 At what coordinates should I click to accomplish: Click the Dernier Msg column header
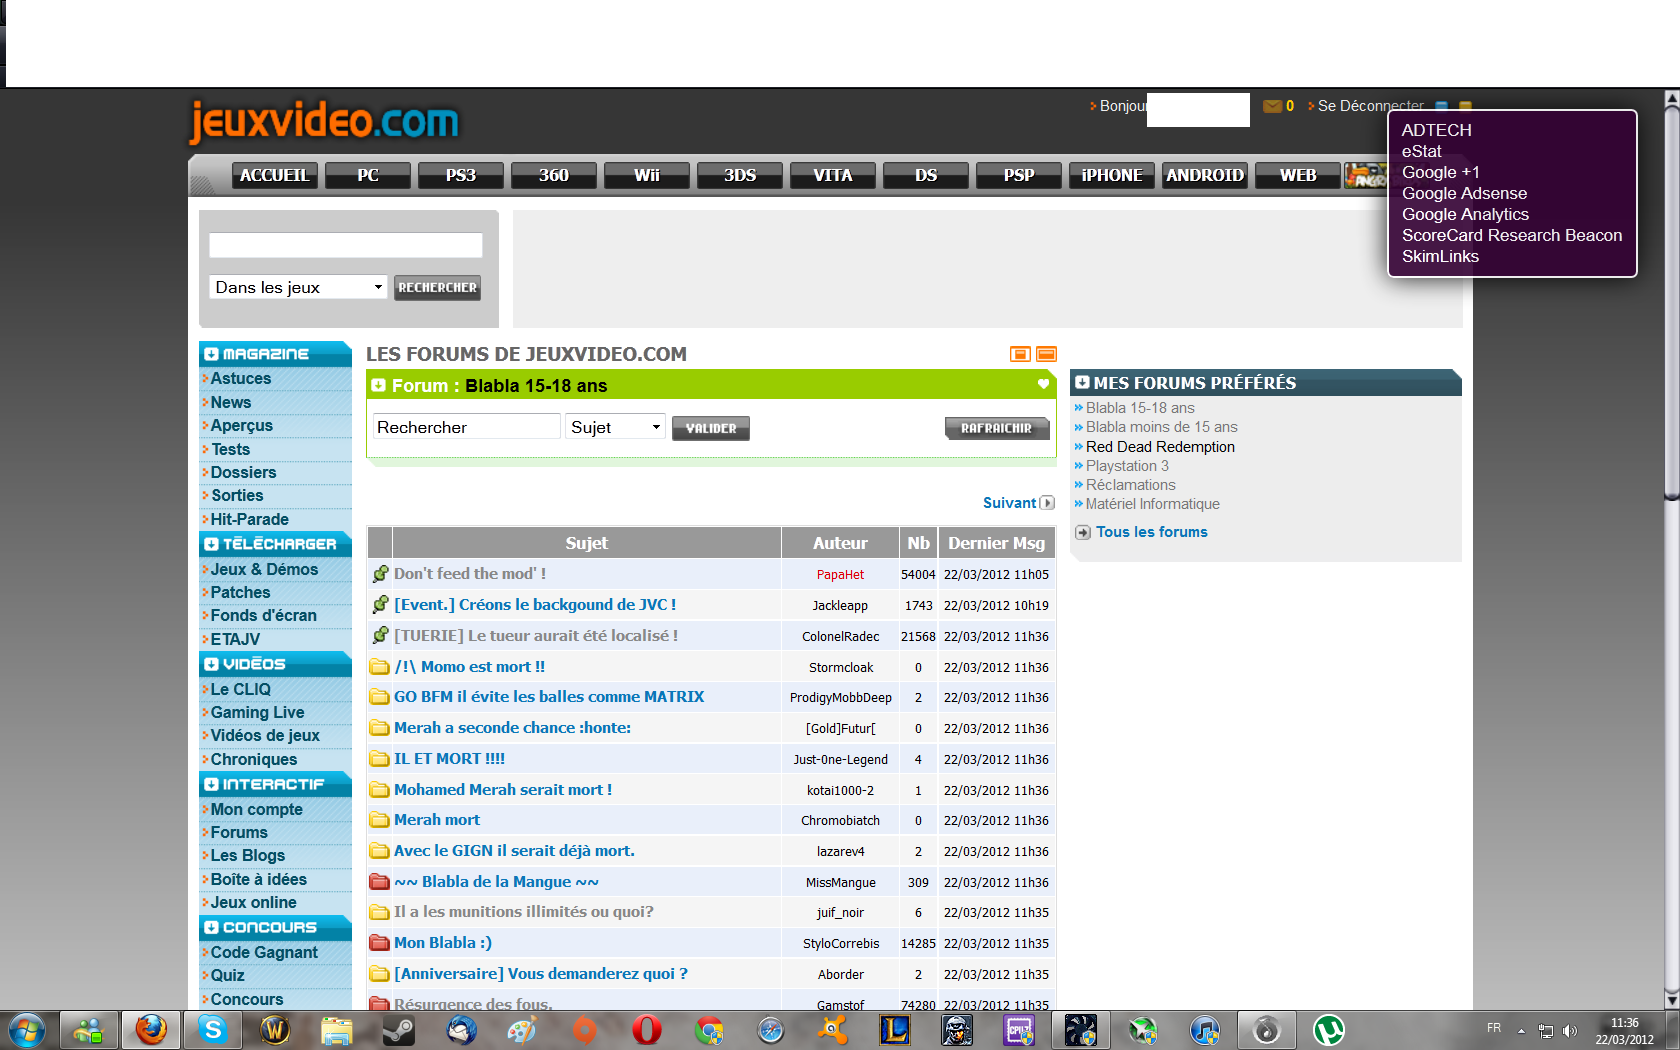click(x=996, y=543)
